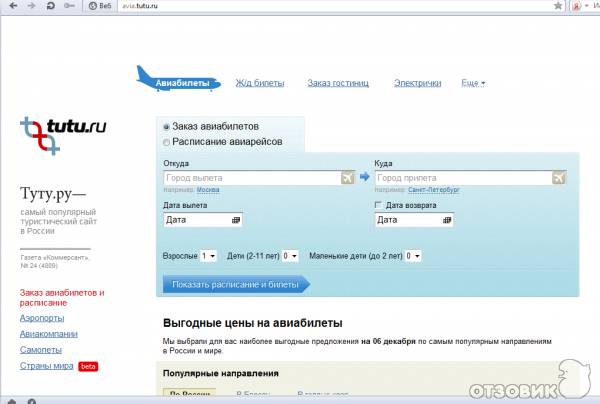Image resolution: width=600 pixels, height=404 pixels.
Task: Click the arrow icon between the city fields
Action: [365, 177]
